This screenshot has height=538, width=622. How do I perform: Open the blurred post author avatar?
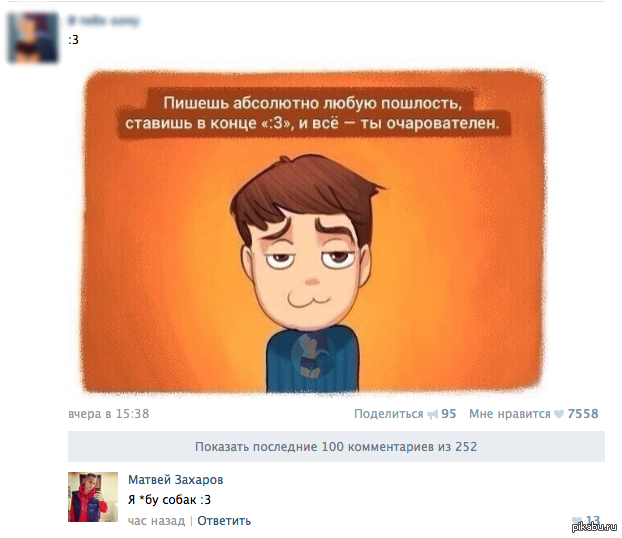(33, 37)
